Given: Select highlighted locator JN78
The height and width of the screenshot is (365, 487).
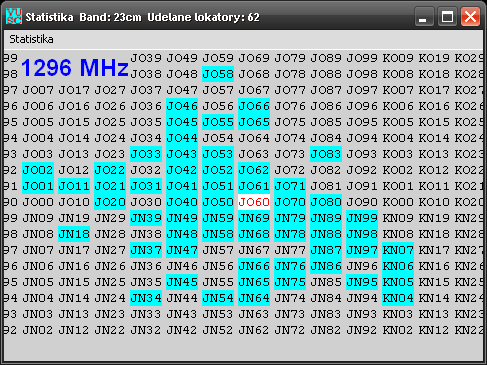Looking at the screenshot, I should (290, 234).
